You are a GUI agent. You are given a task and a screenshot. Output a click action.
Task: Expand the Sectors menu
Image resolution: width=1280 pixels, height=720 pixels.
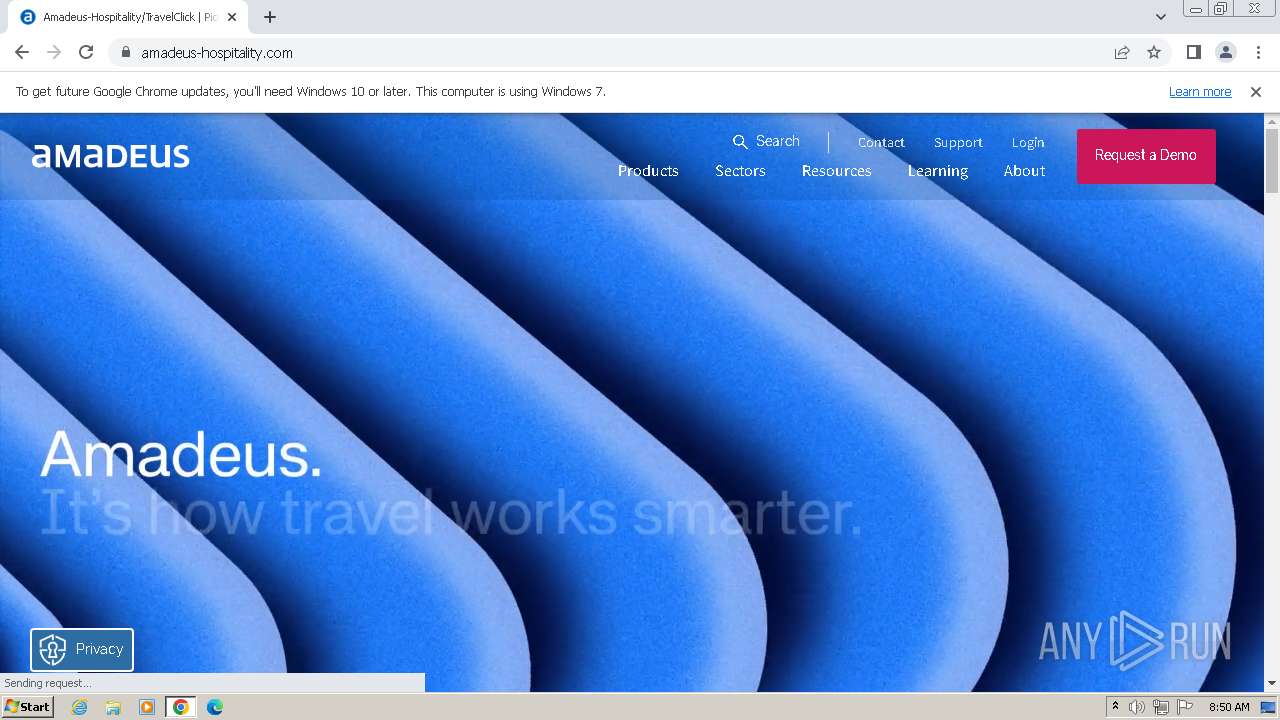(740, 171)
